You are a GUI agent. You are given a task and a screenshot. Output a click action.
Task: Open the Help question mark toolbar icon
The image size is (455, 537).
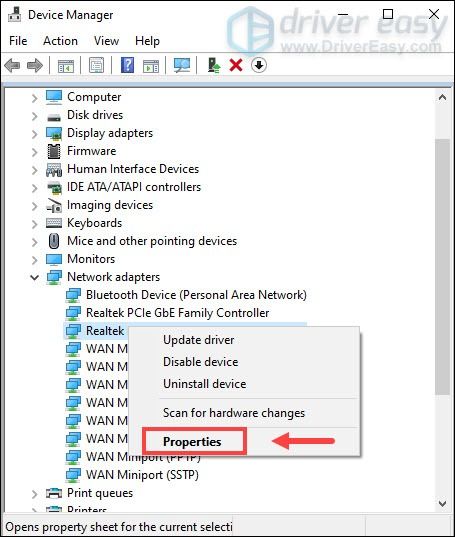click(127, 65)
